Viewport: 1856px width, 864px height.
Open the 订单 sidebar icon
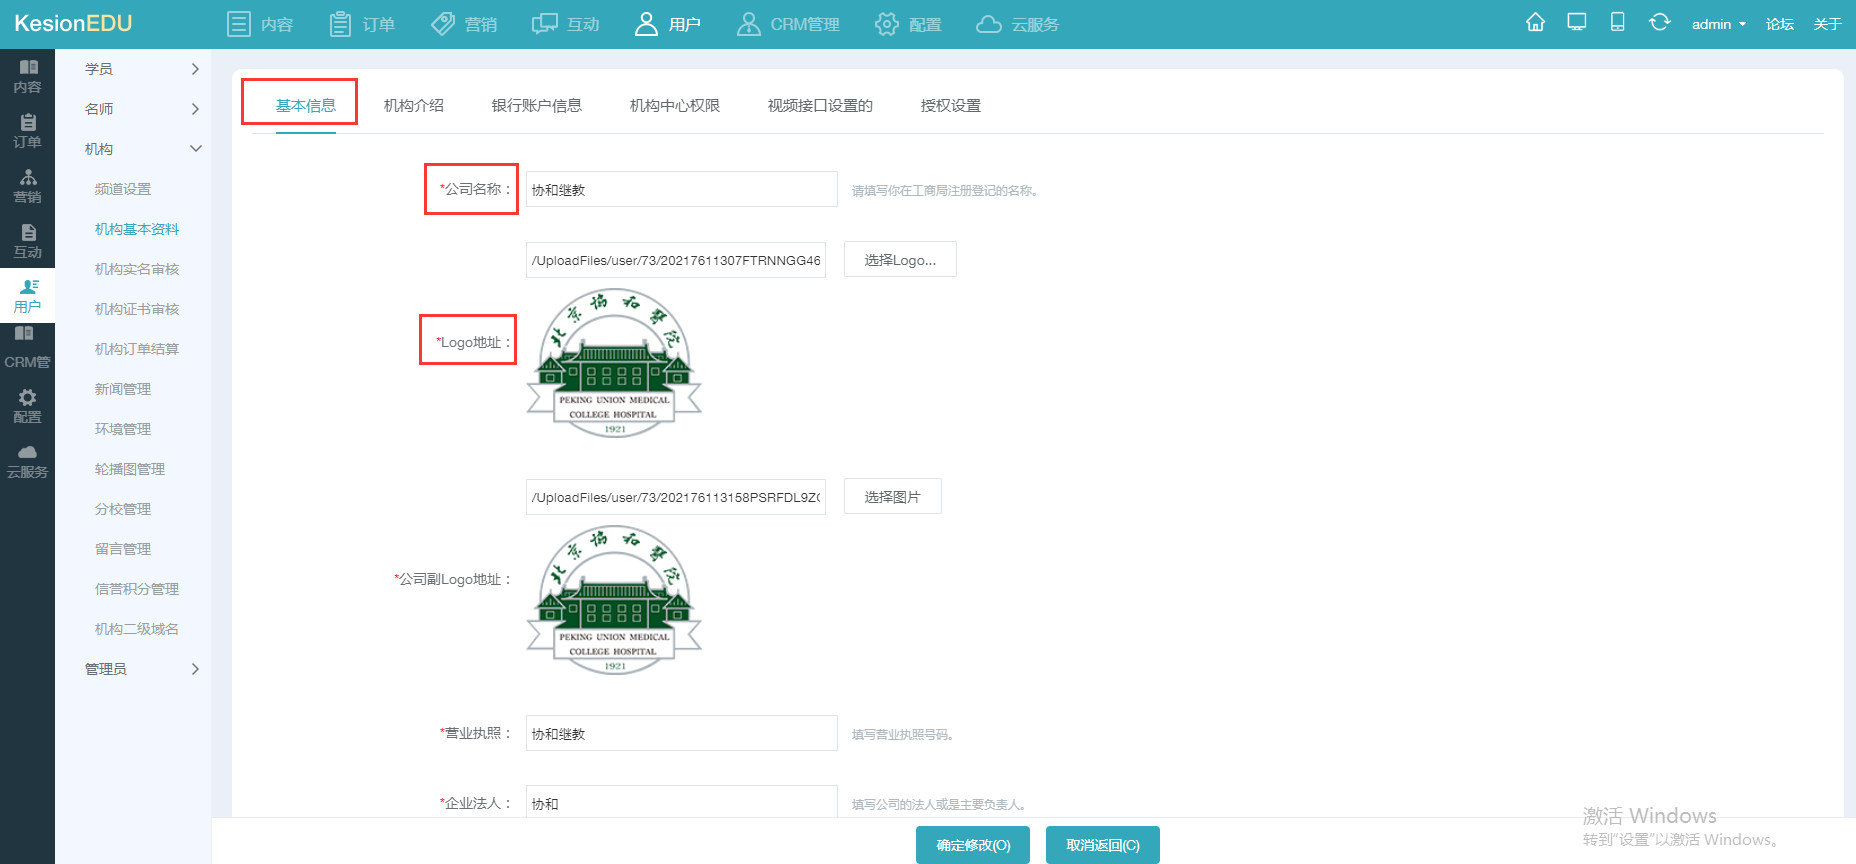click(28, 131)
